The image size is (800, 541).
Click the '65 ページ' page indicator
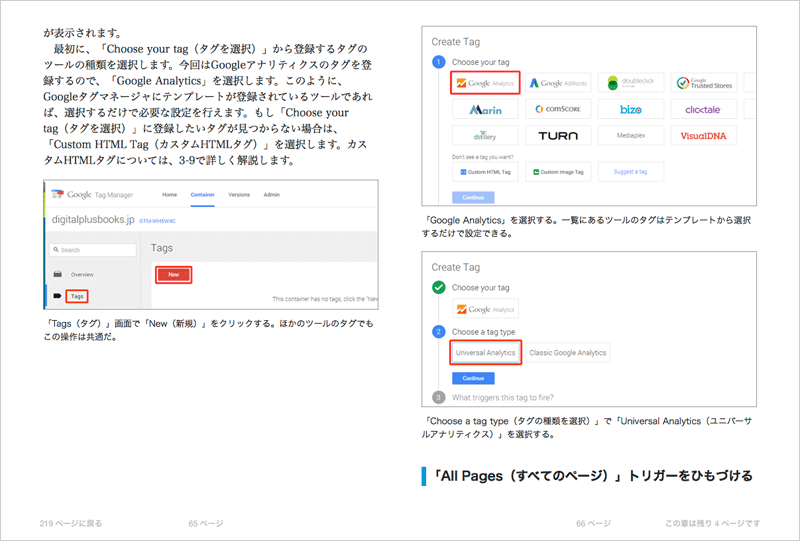pyautogui.click(x=206, y=523)
